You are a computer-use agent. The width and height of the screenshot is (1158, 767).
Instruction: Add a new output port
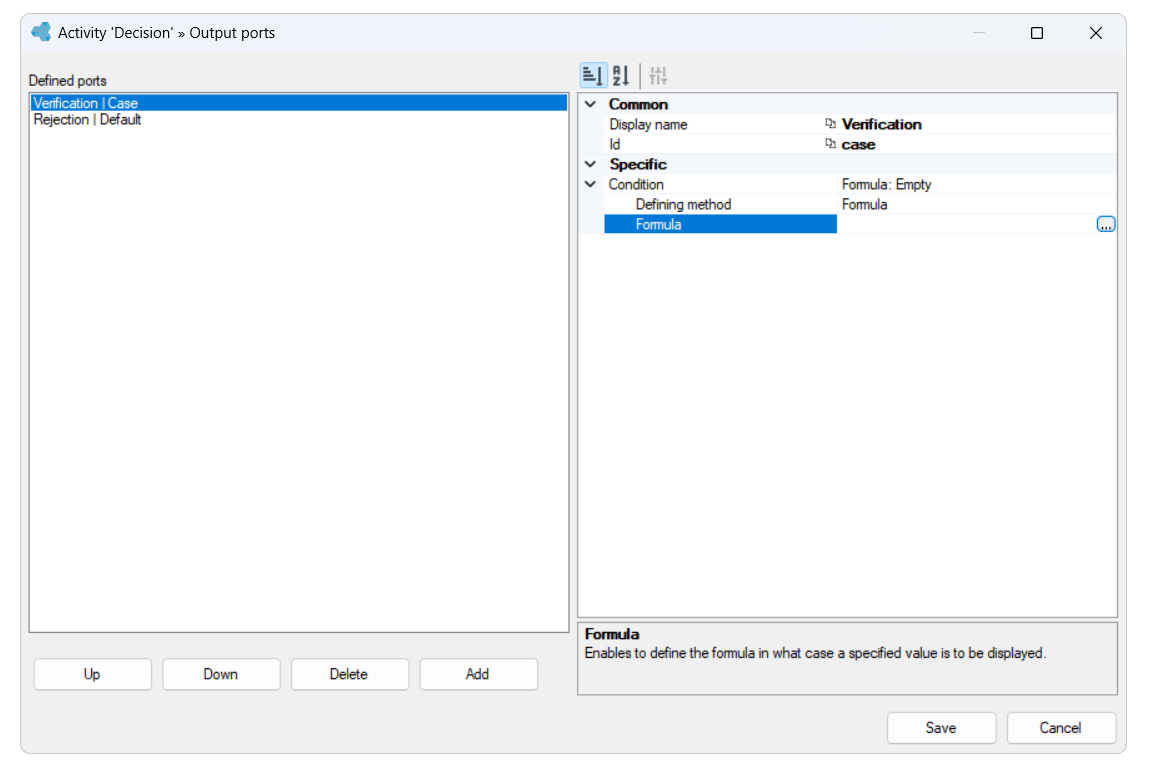coord(478,674)
